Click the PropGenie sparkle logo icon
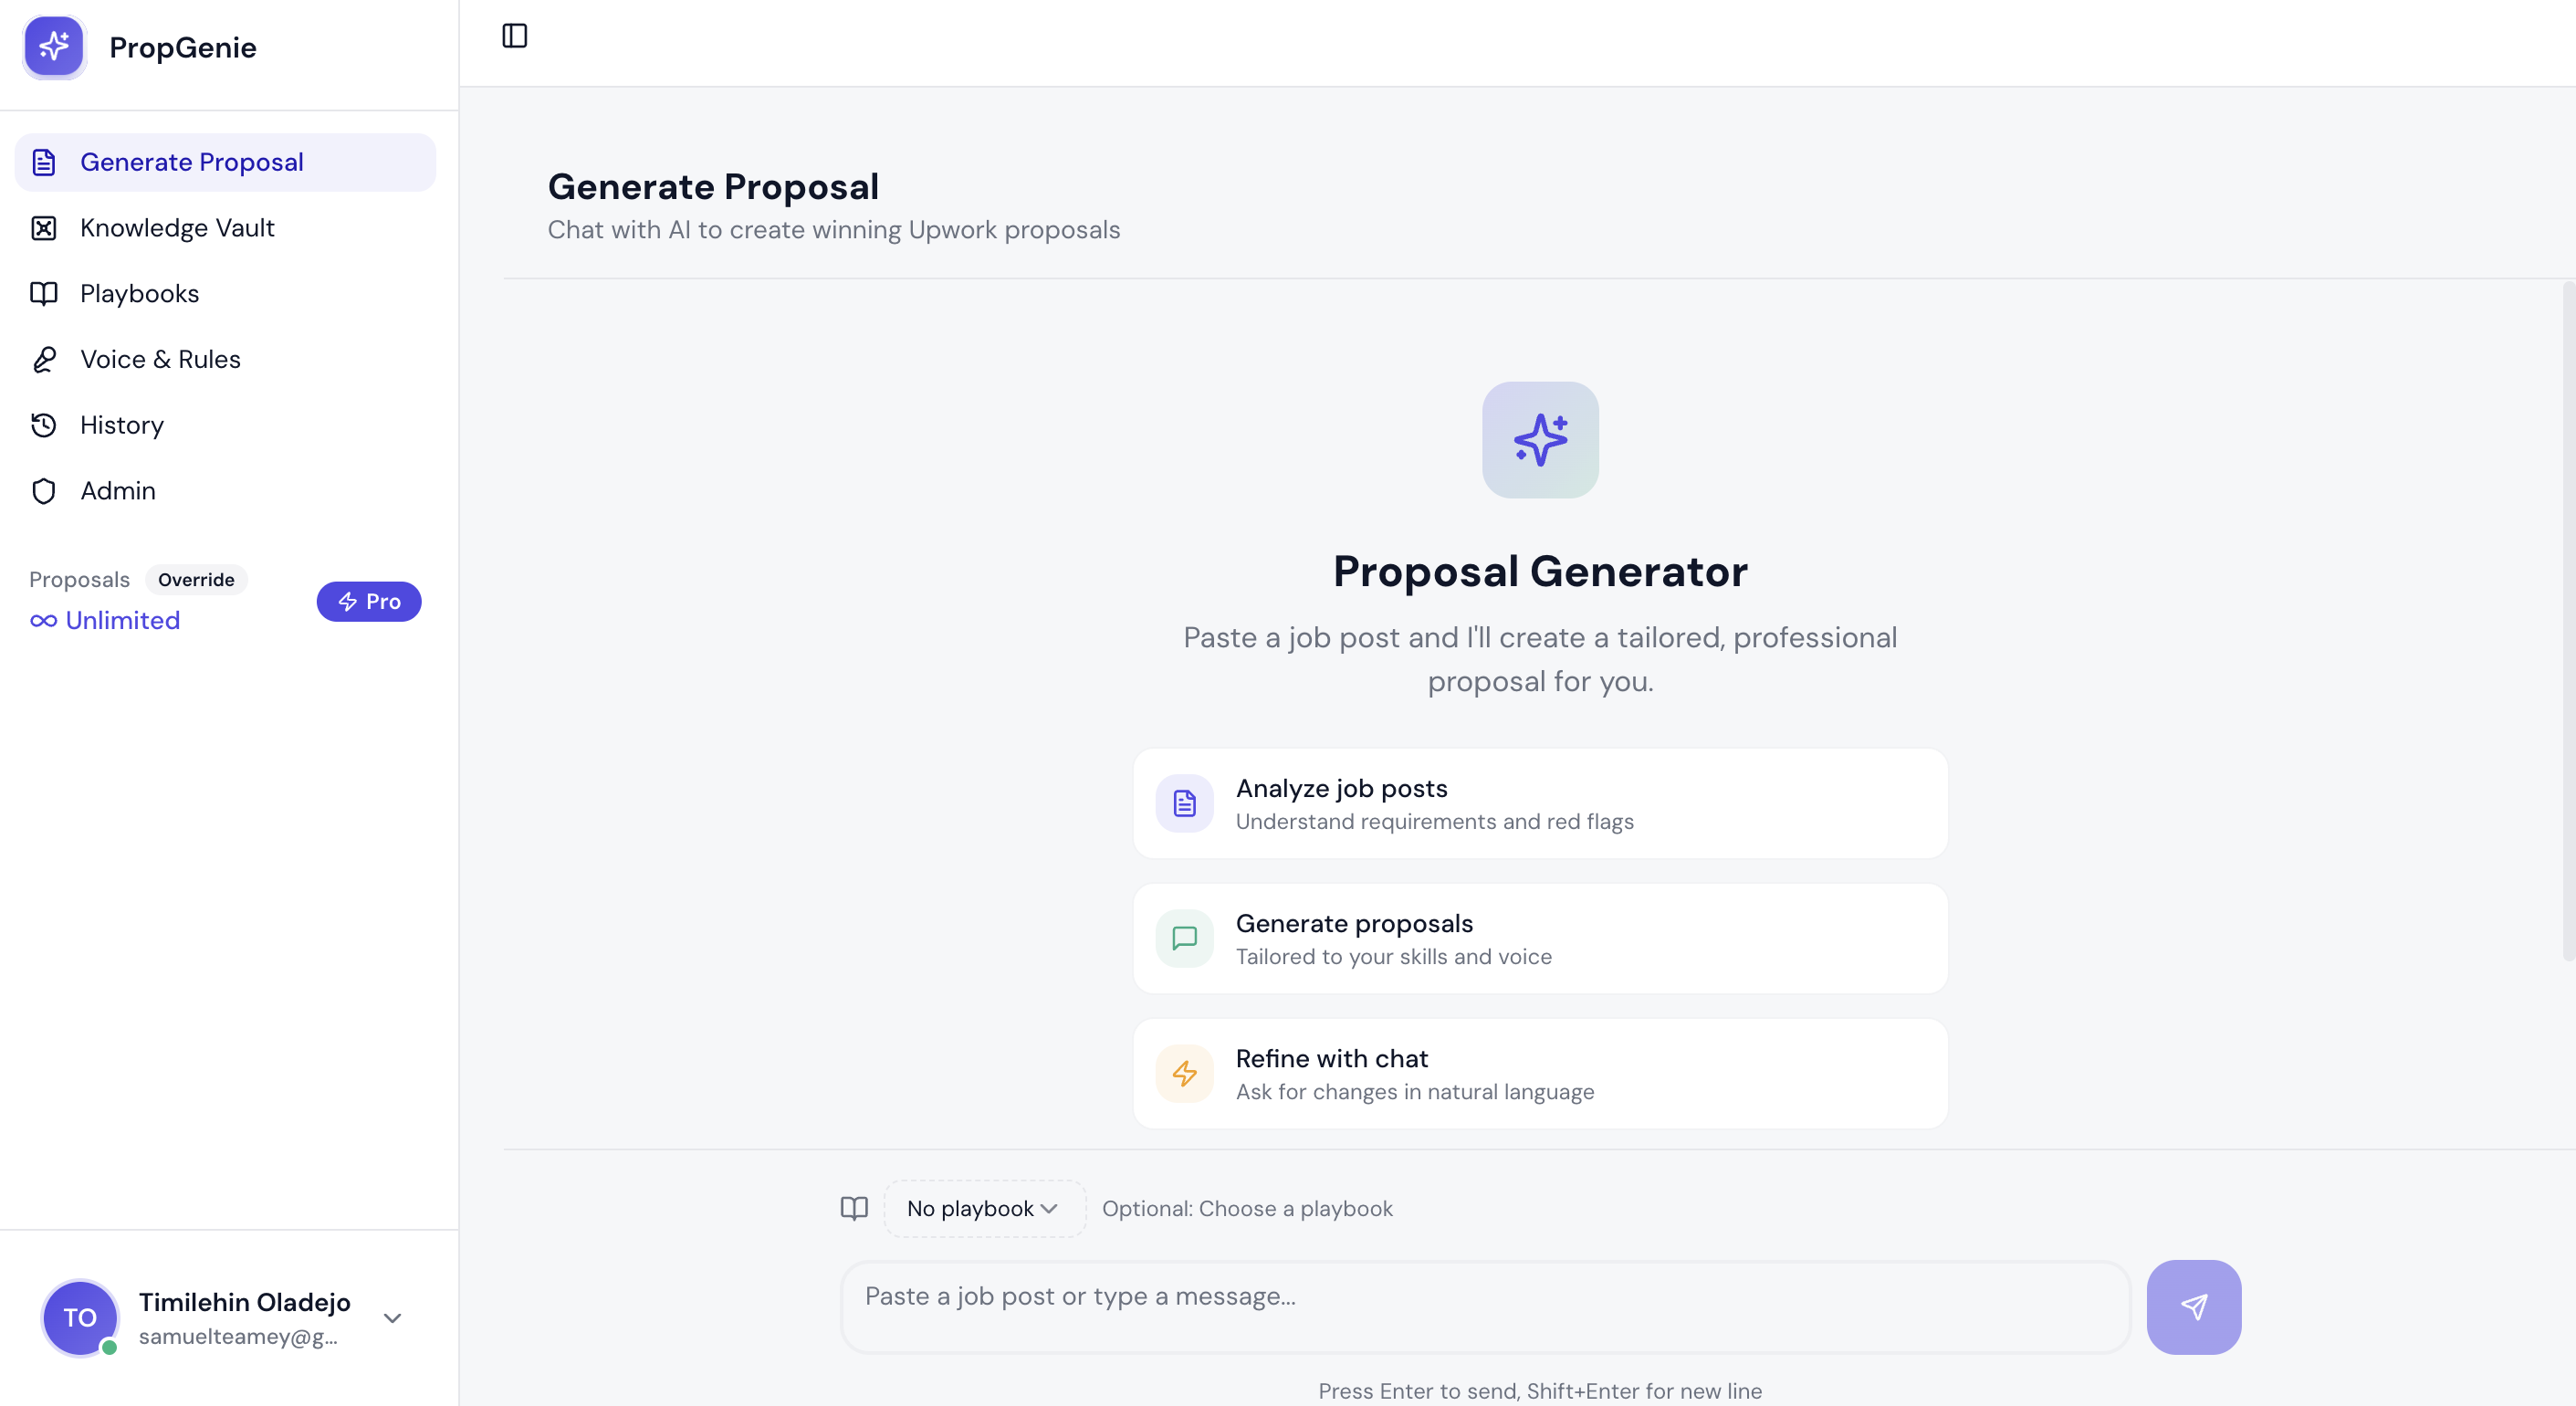 [x=54, y=46]
